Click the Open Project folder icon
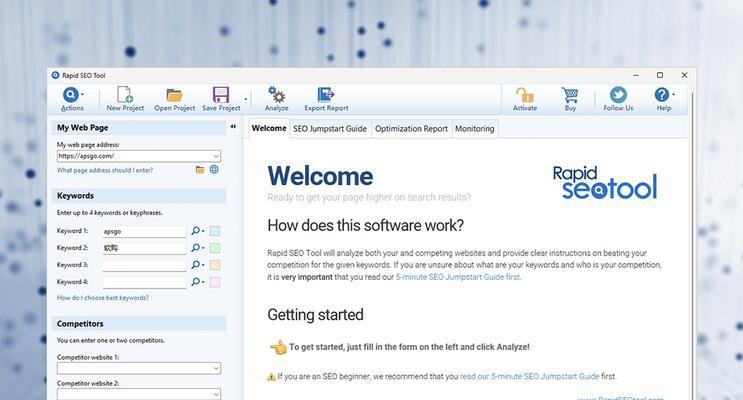Screen dimensions: 743x400 [x=174, y=95]
